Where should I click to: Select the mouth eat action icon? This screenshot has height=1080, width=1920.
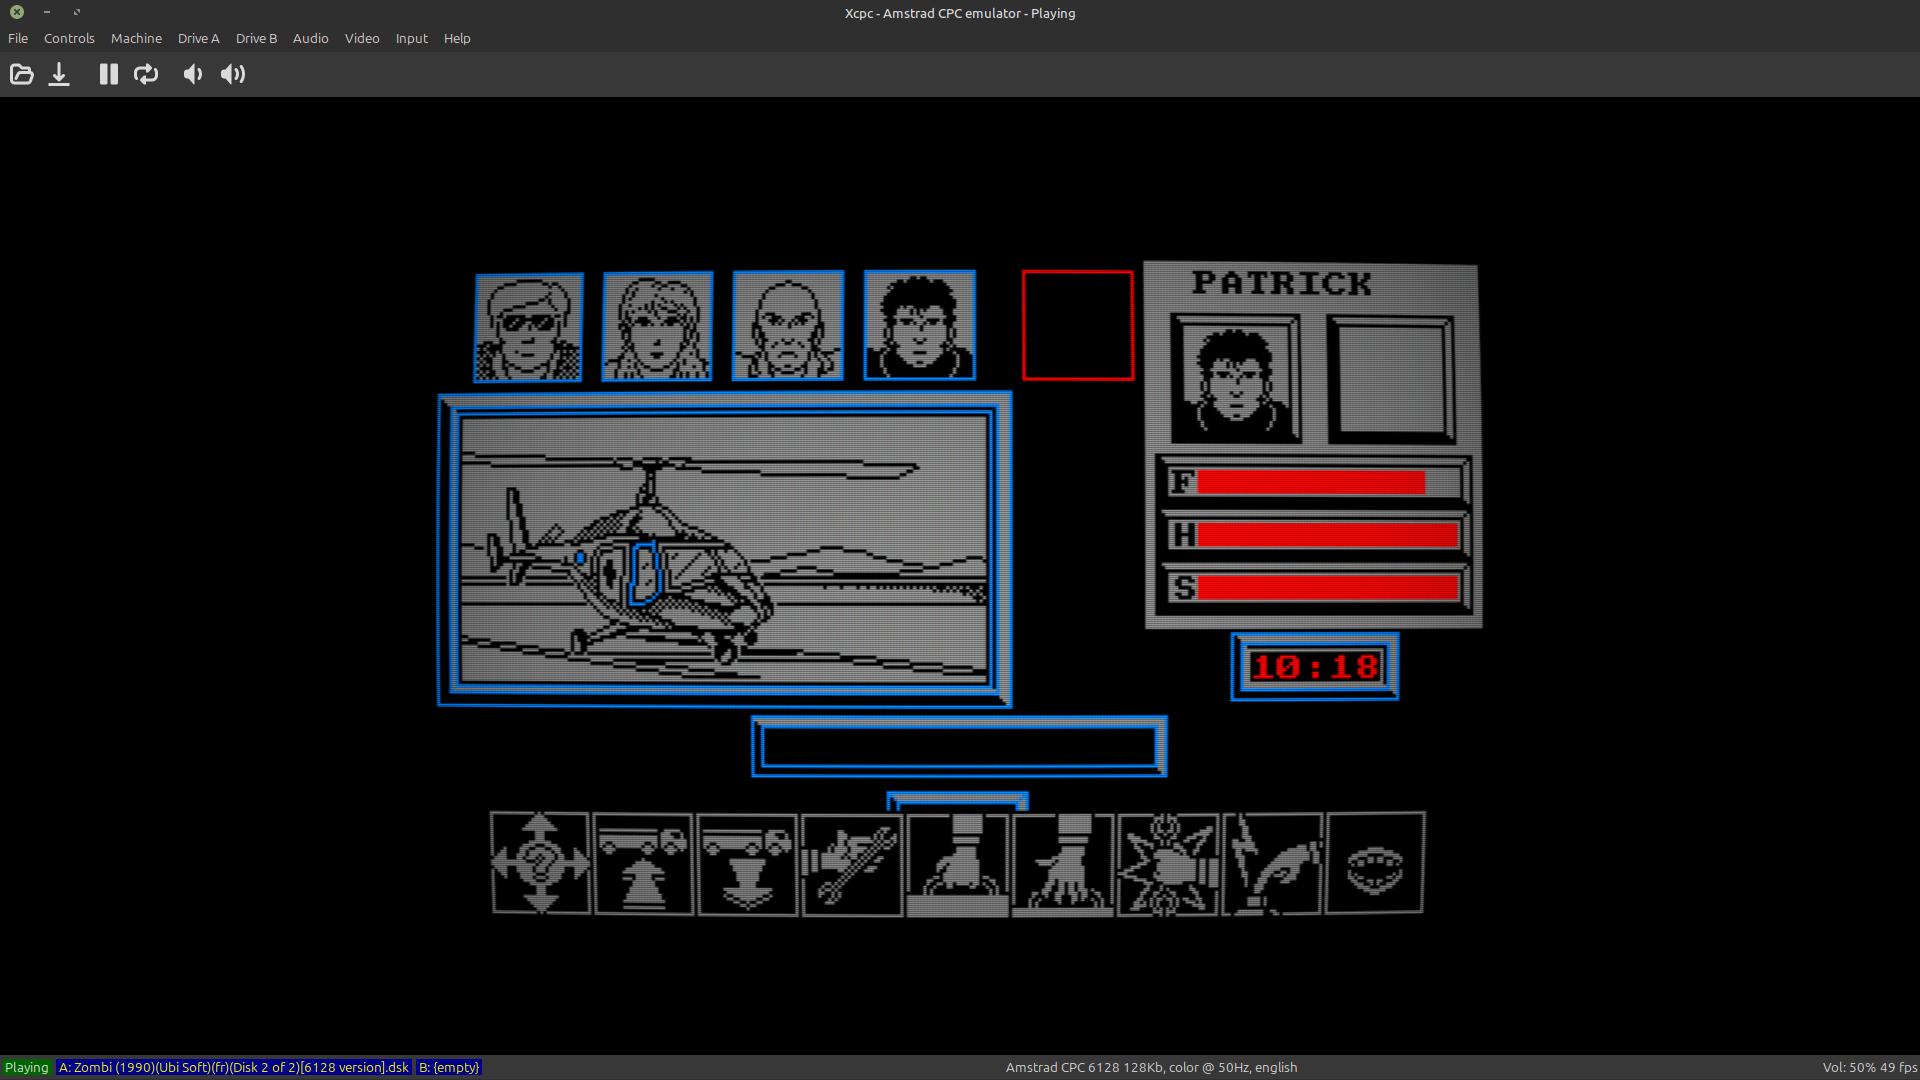click(1375, 863)
